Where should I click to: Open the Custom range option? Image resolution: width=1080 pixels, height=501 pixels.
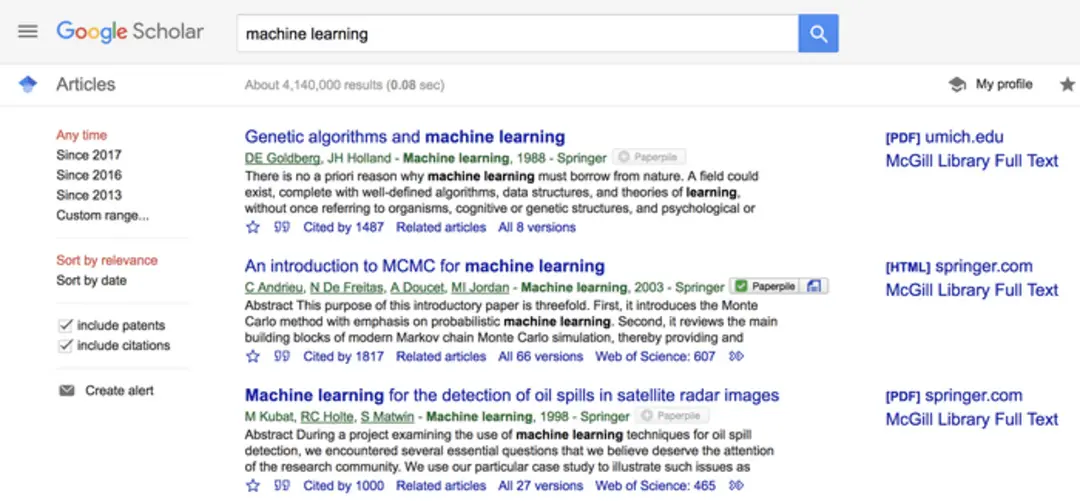[103, 215]
